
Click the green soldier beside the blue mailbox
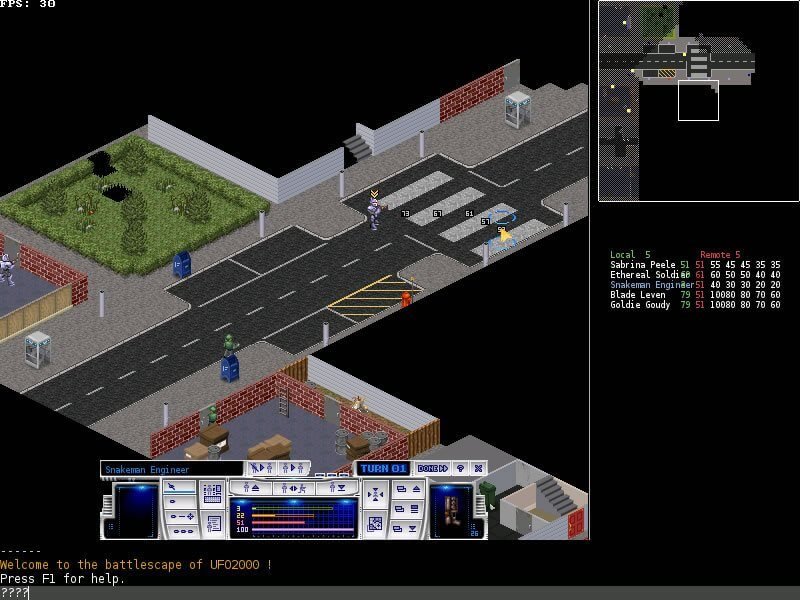coord(231,346)
